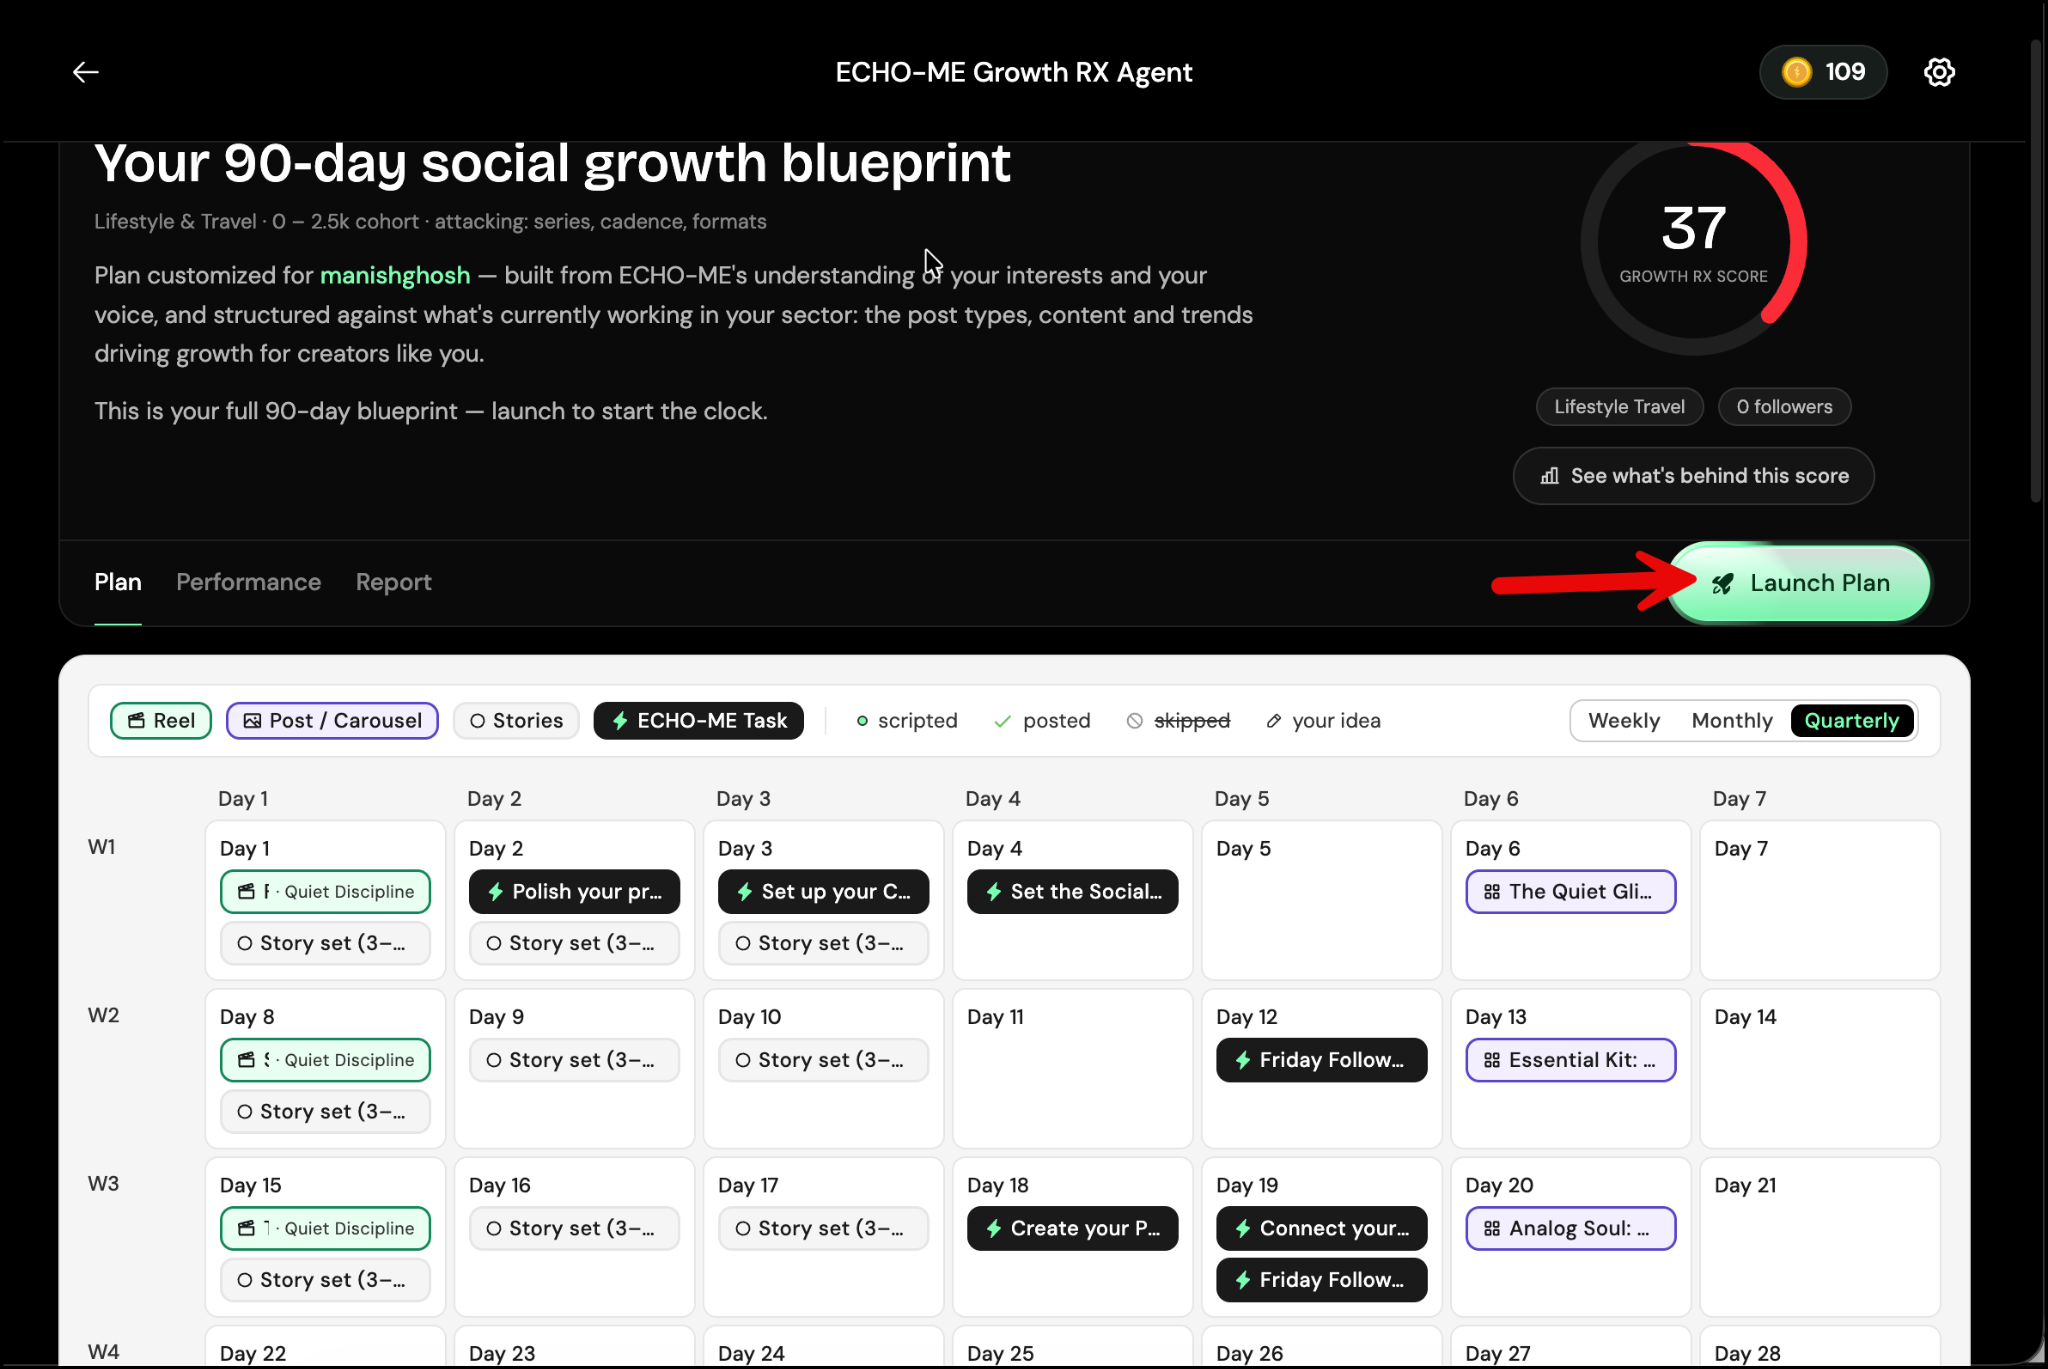The height and width of the screenshot is (1369, 2048).
Task: Open Day 1 Quiet Discipline reel item
Action: [x=325, y=891]
